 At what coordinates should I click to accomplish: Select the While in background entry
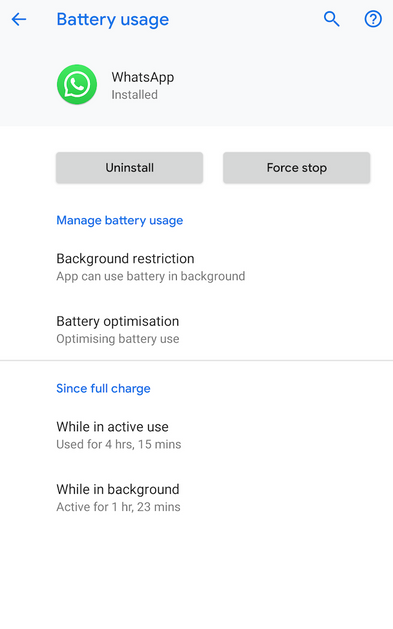coord(196,498)
